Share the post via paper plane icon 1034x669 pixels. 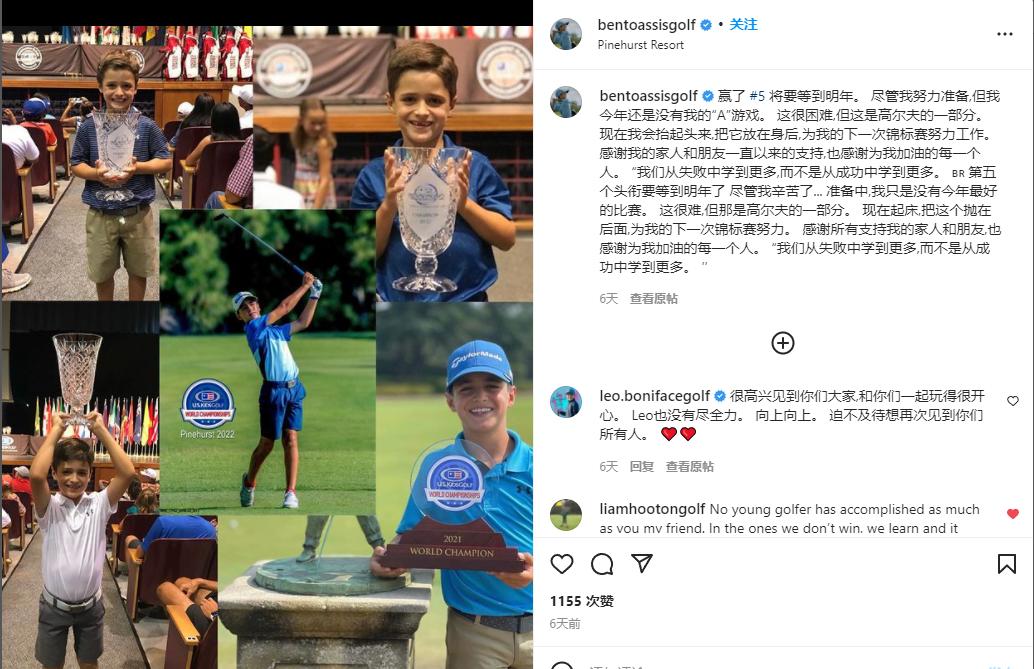[642, 563]
